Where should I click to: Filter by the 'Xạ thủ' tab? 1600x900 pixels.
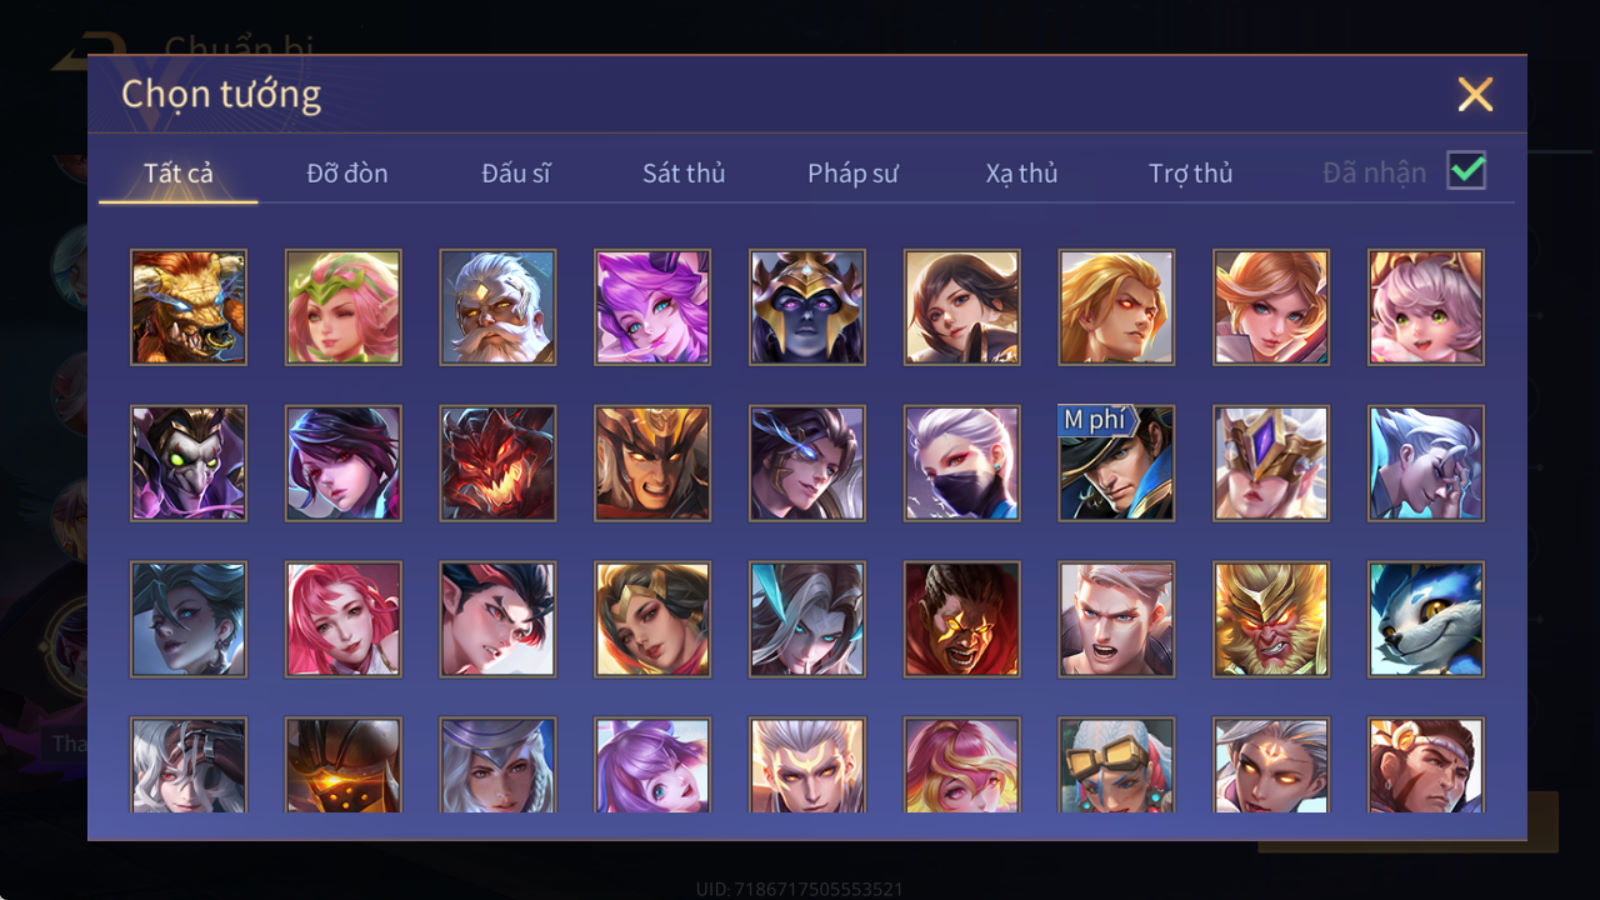coord(1021,173)
